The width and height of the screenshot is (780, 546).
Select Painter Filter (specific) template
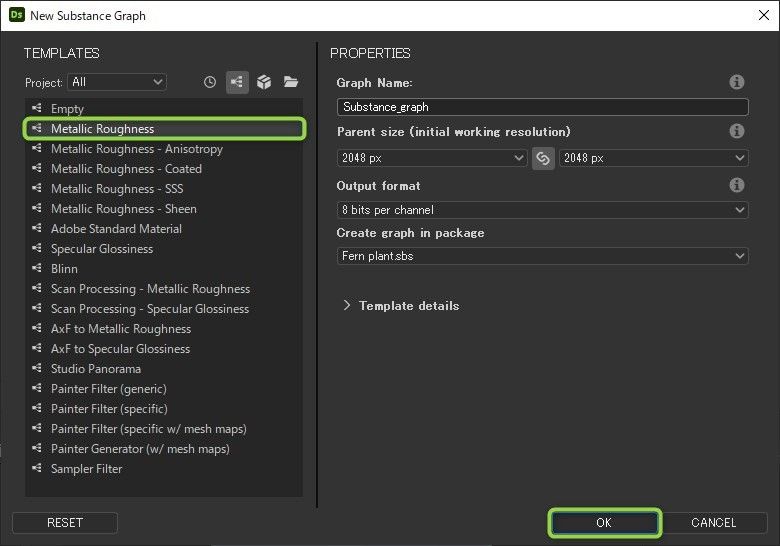coord(164,409)
